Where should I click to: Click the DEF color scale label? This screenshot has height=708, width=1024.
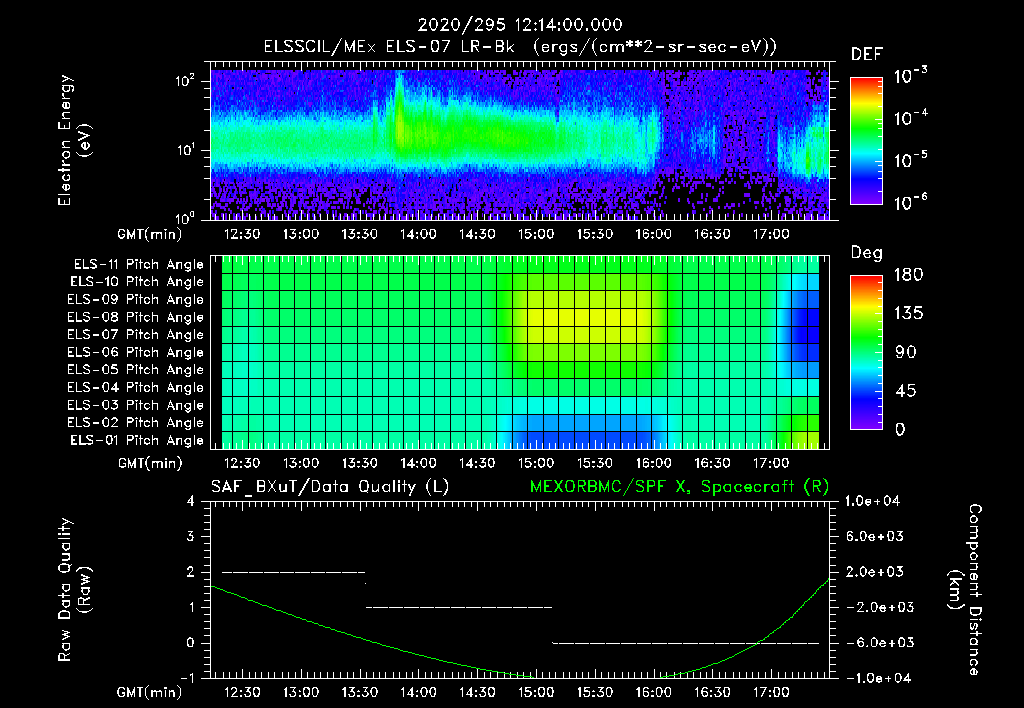click(x=867, y=54)
